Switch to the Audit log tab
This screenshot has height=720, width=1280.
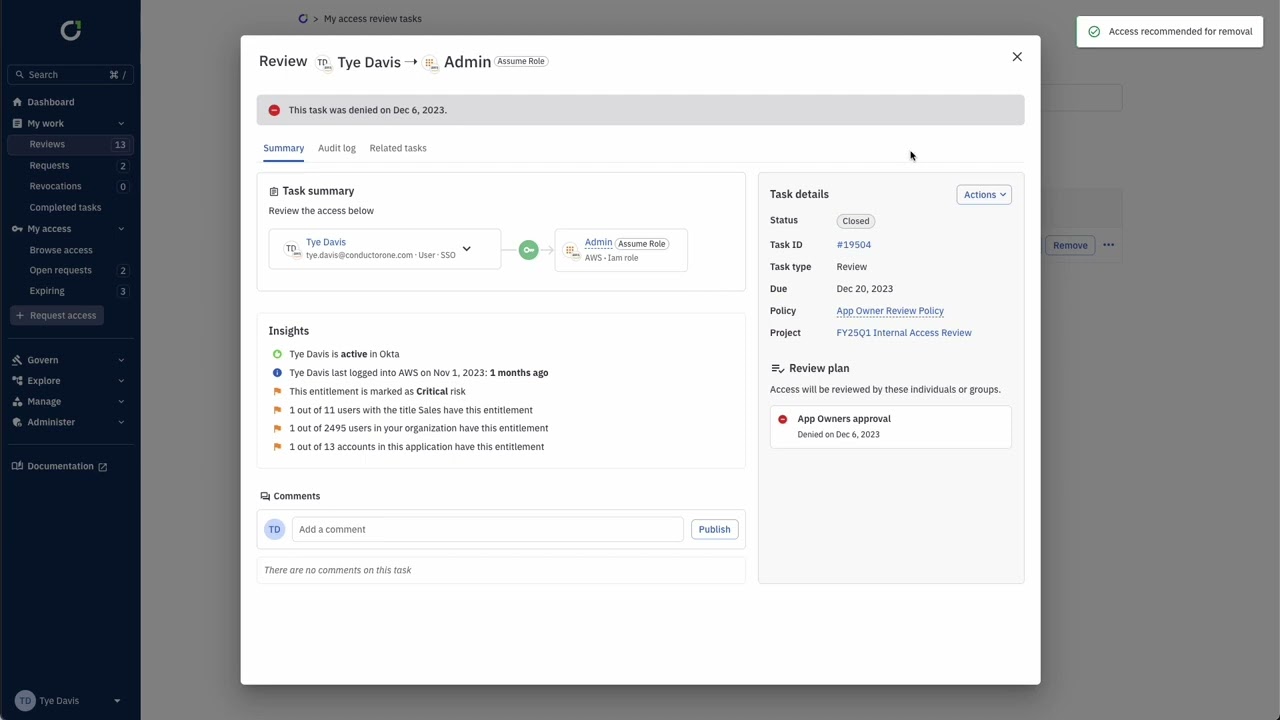[x=336, y=148]
